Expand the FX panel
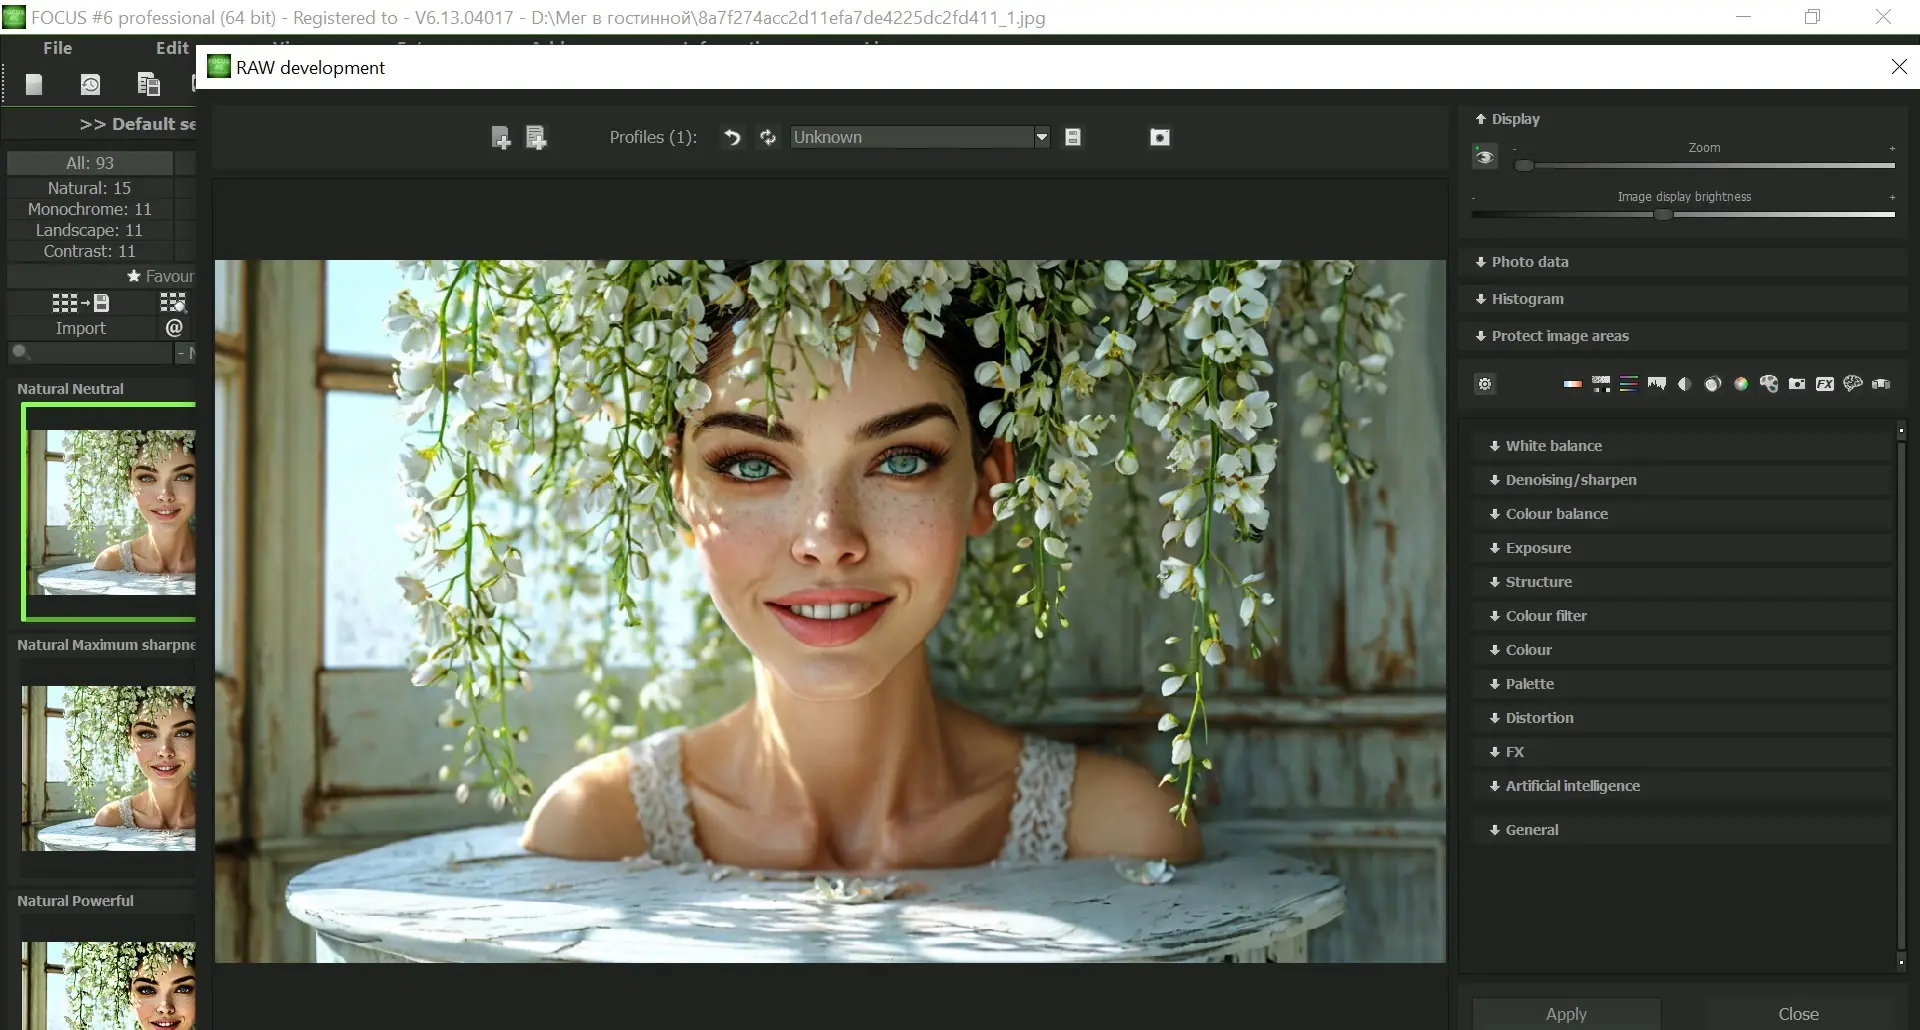This screenshot has width=1920, height=1030. (1682, 752)
